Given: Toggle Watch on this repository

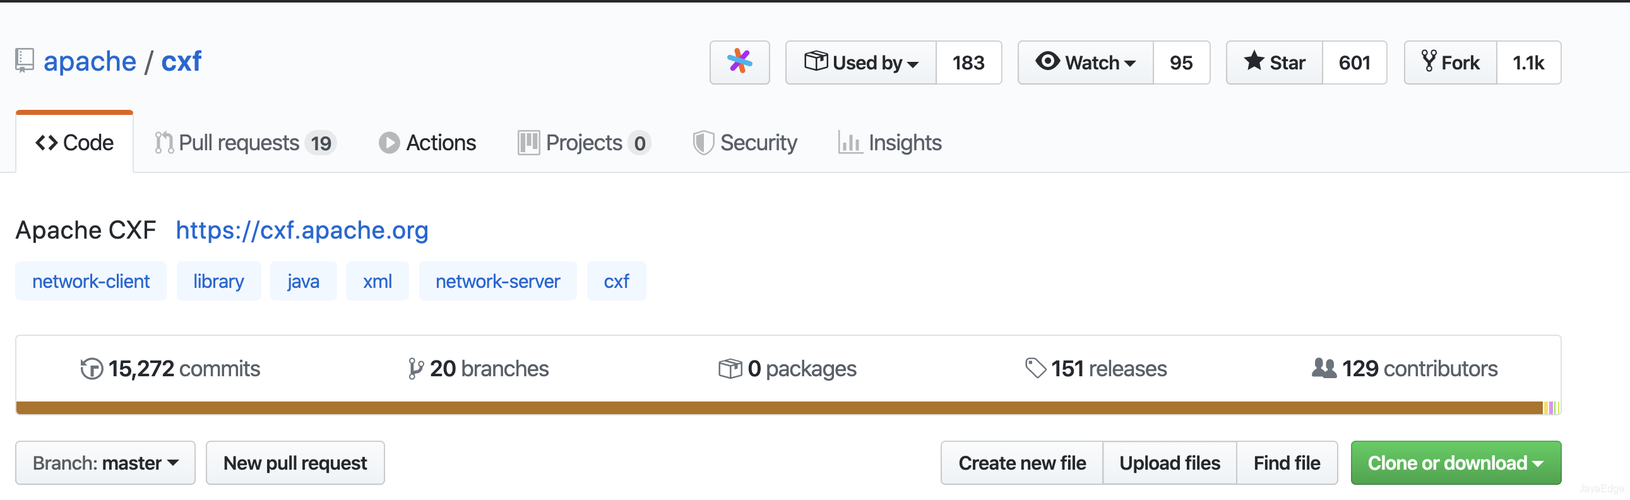Looking at the screenshot, I should [x=1086, y=62].
